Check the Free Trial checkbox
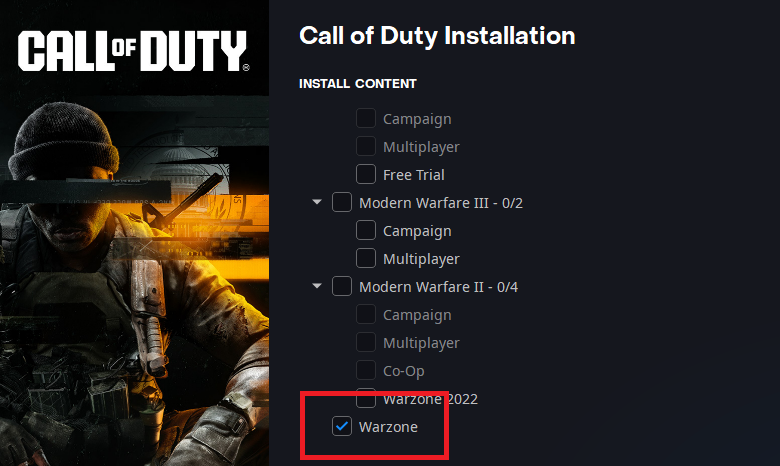The height and width of the screenshot is (466, 780). 366,174
